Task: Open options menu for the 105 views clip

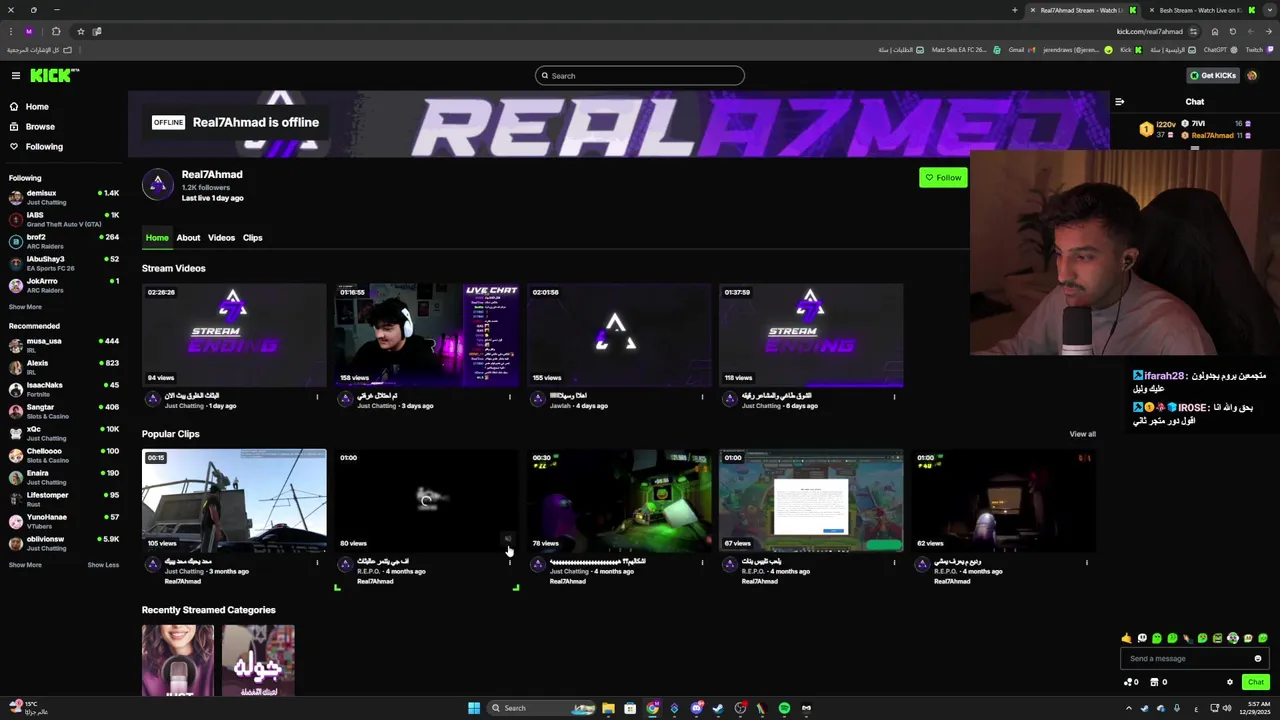Action: point(317,562)
